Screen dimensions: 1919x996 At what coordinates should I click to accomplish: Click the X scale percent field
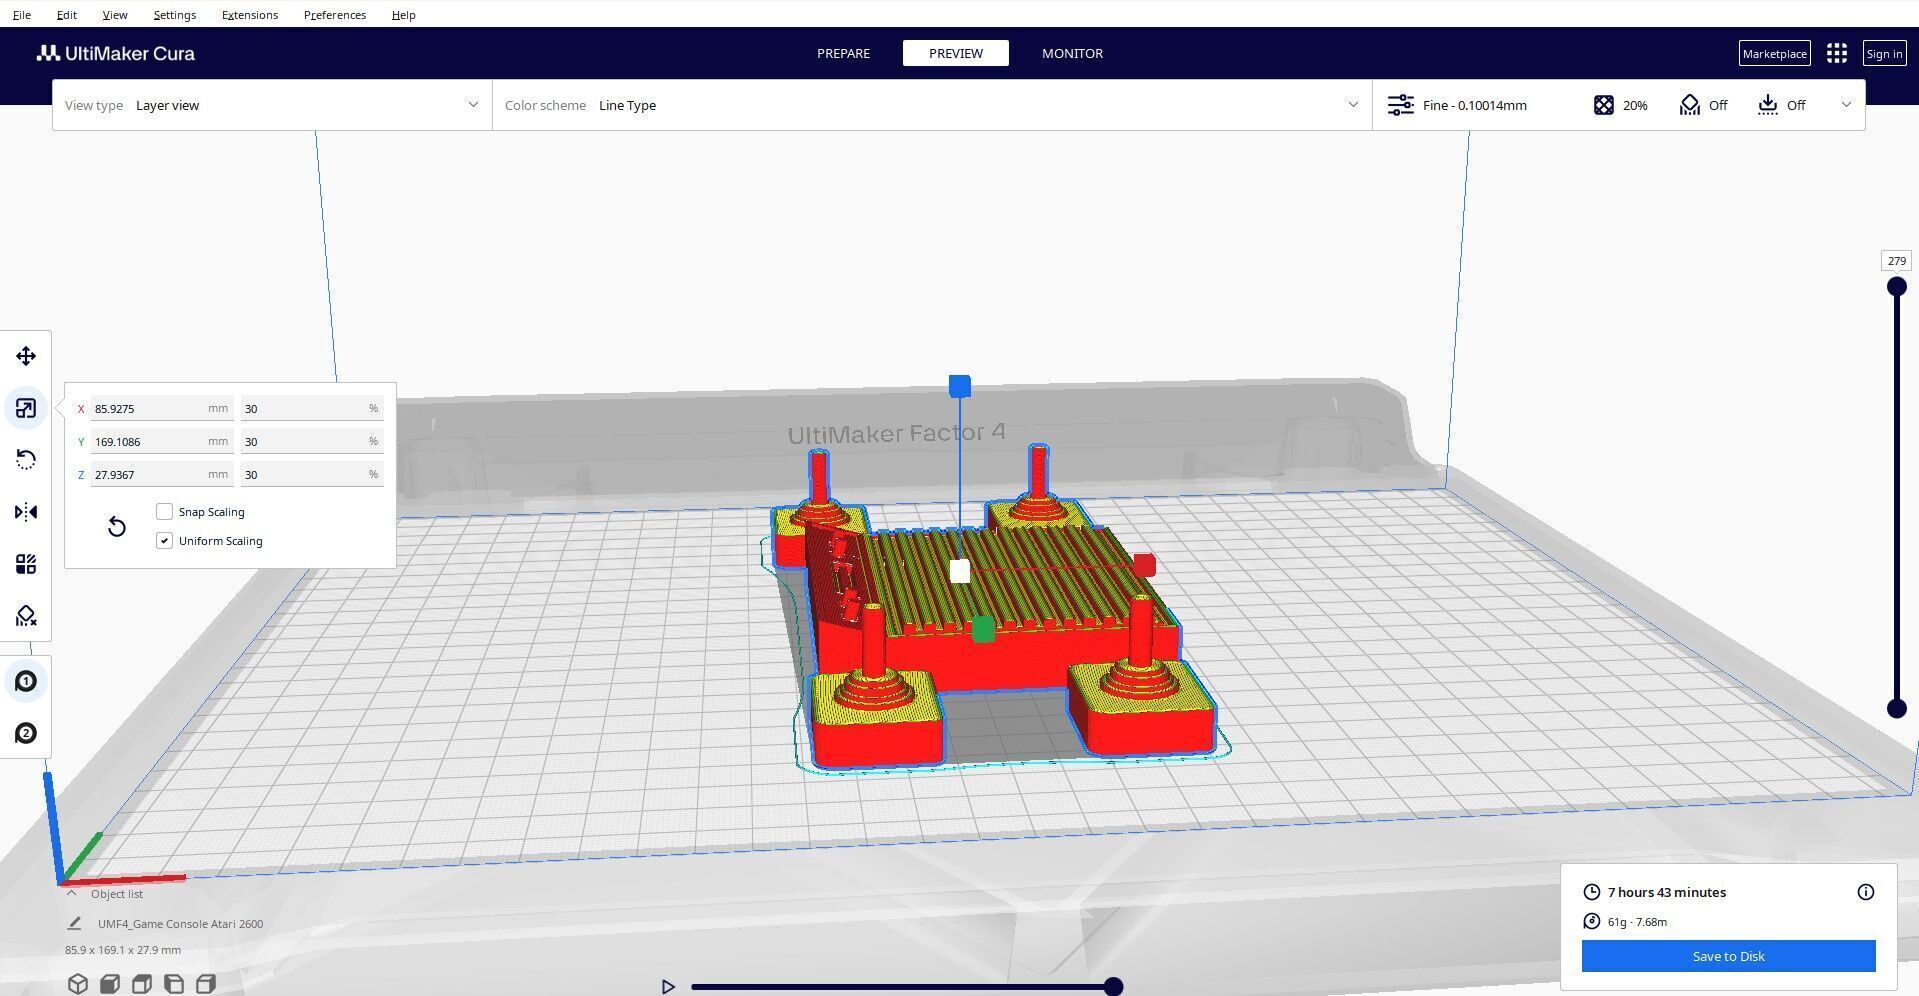312,408
